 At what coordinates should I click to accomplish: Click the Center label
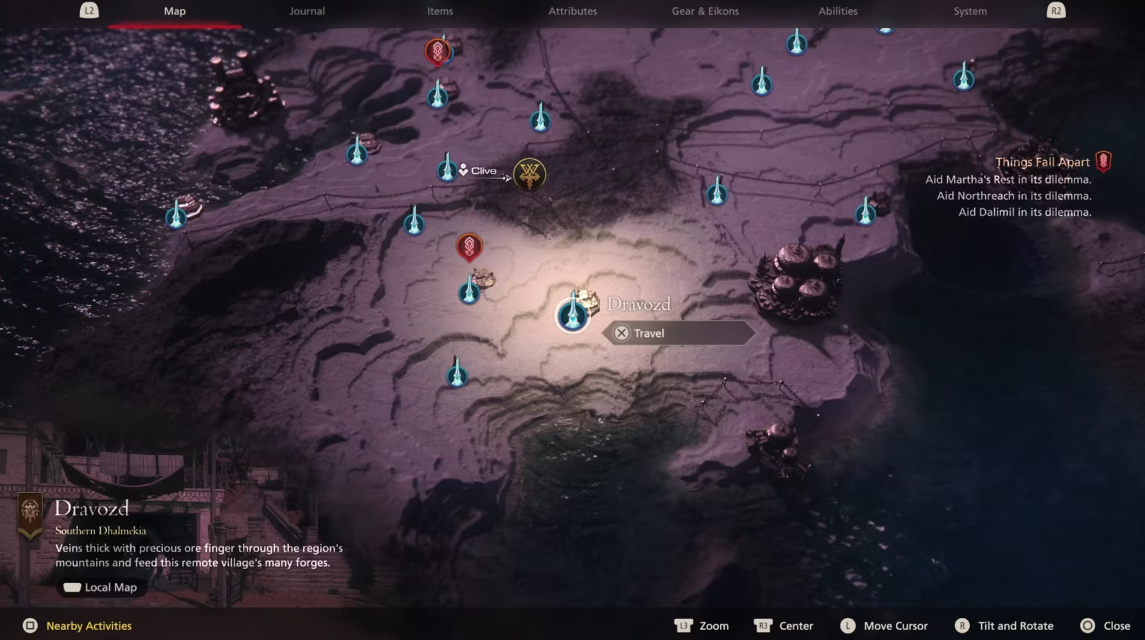pyautogui.click(x=796, y=626)
